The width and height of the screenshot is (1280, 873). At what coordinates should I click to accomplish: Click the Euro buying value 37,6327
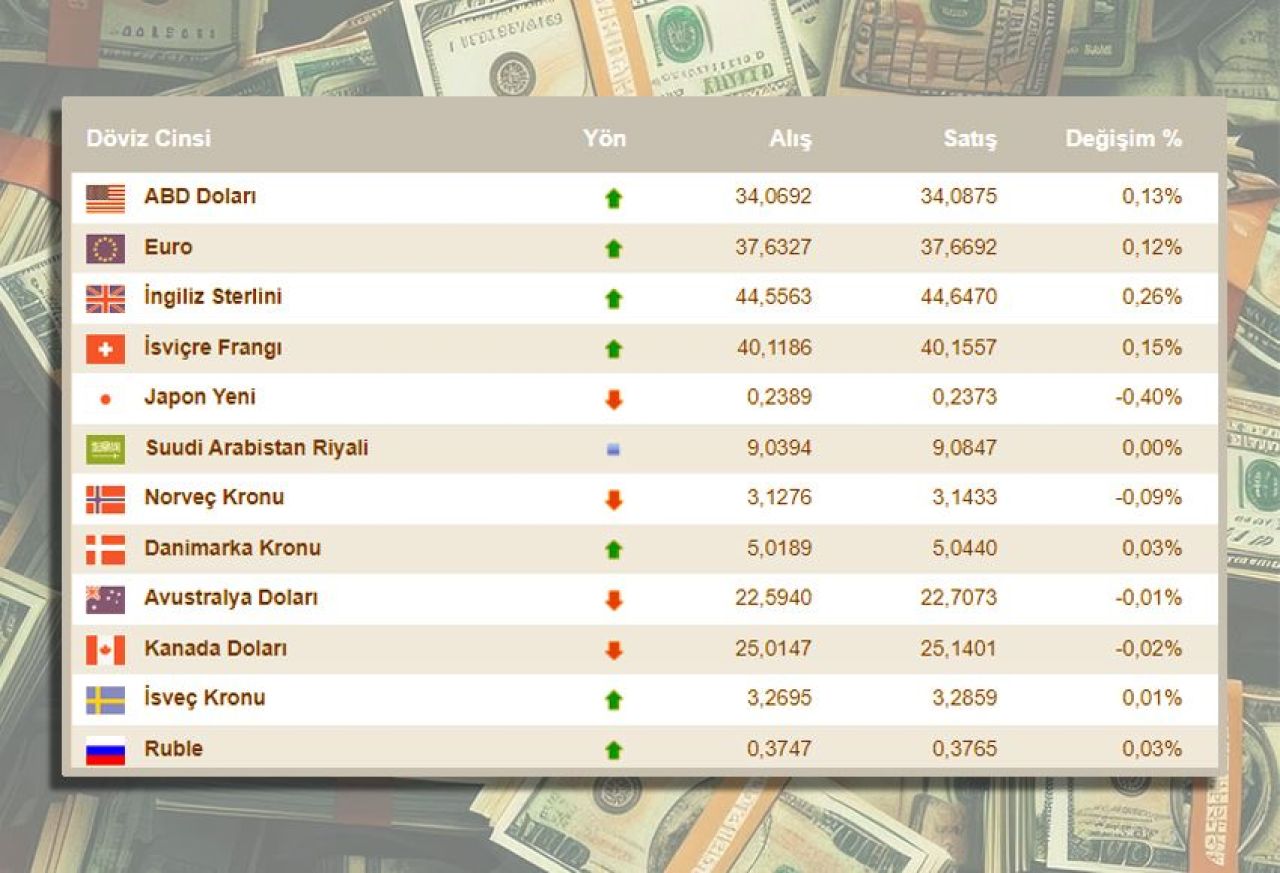tap(773, 247)
